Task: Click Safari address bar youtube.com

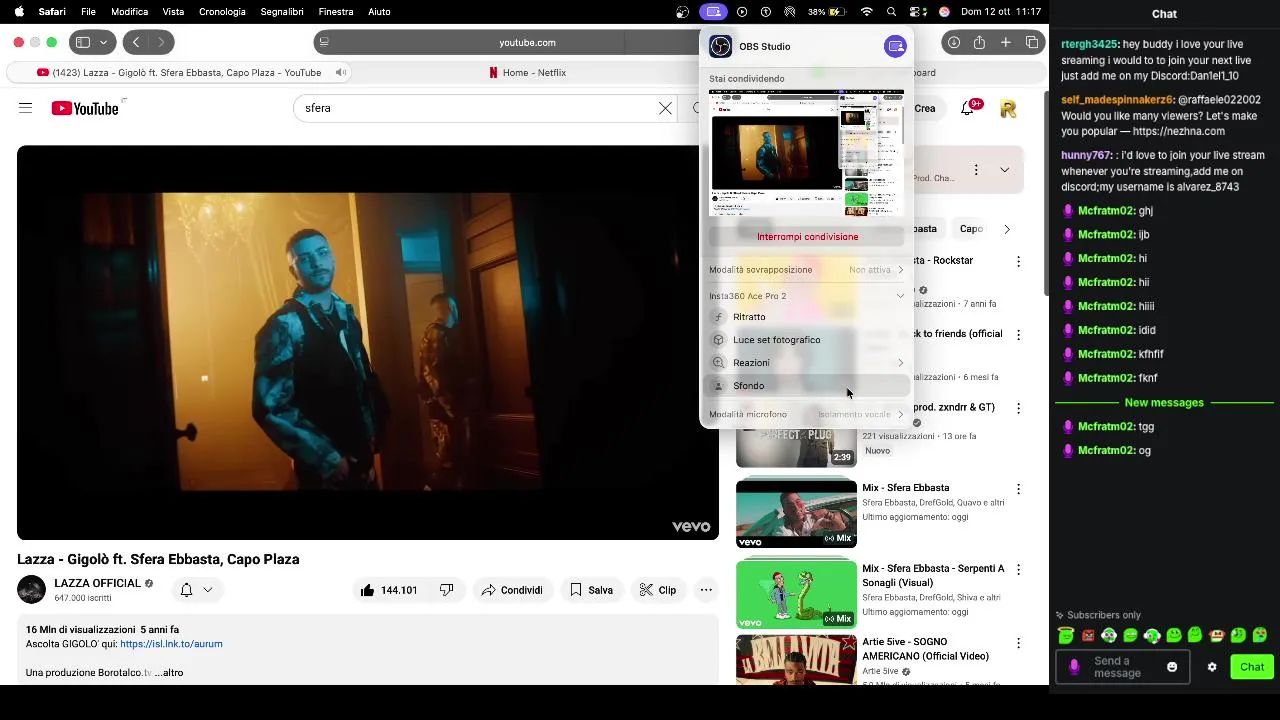Action: click(x=527, y=42)
